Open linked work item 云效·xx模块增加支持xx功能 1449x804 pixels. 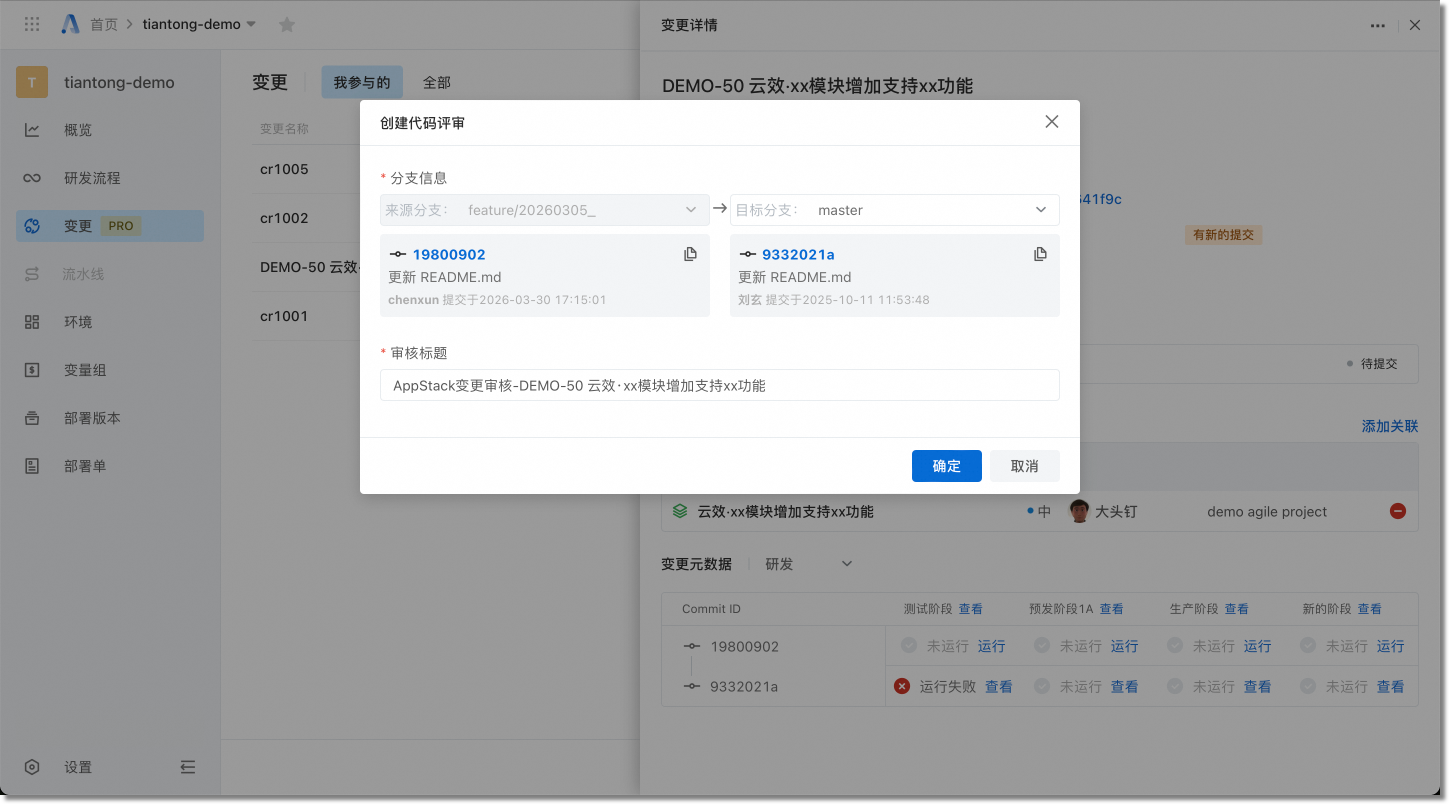click(785, 511)
